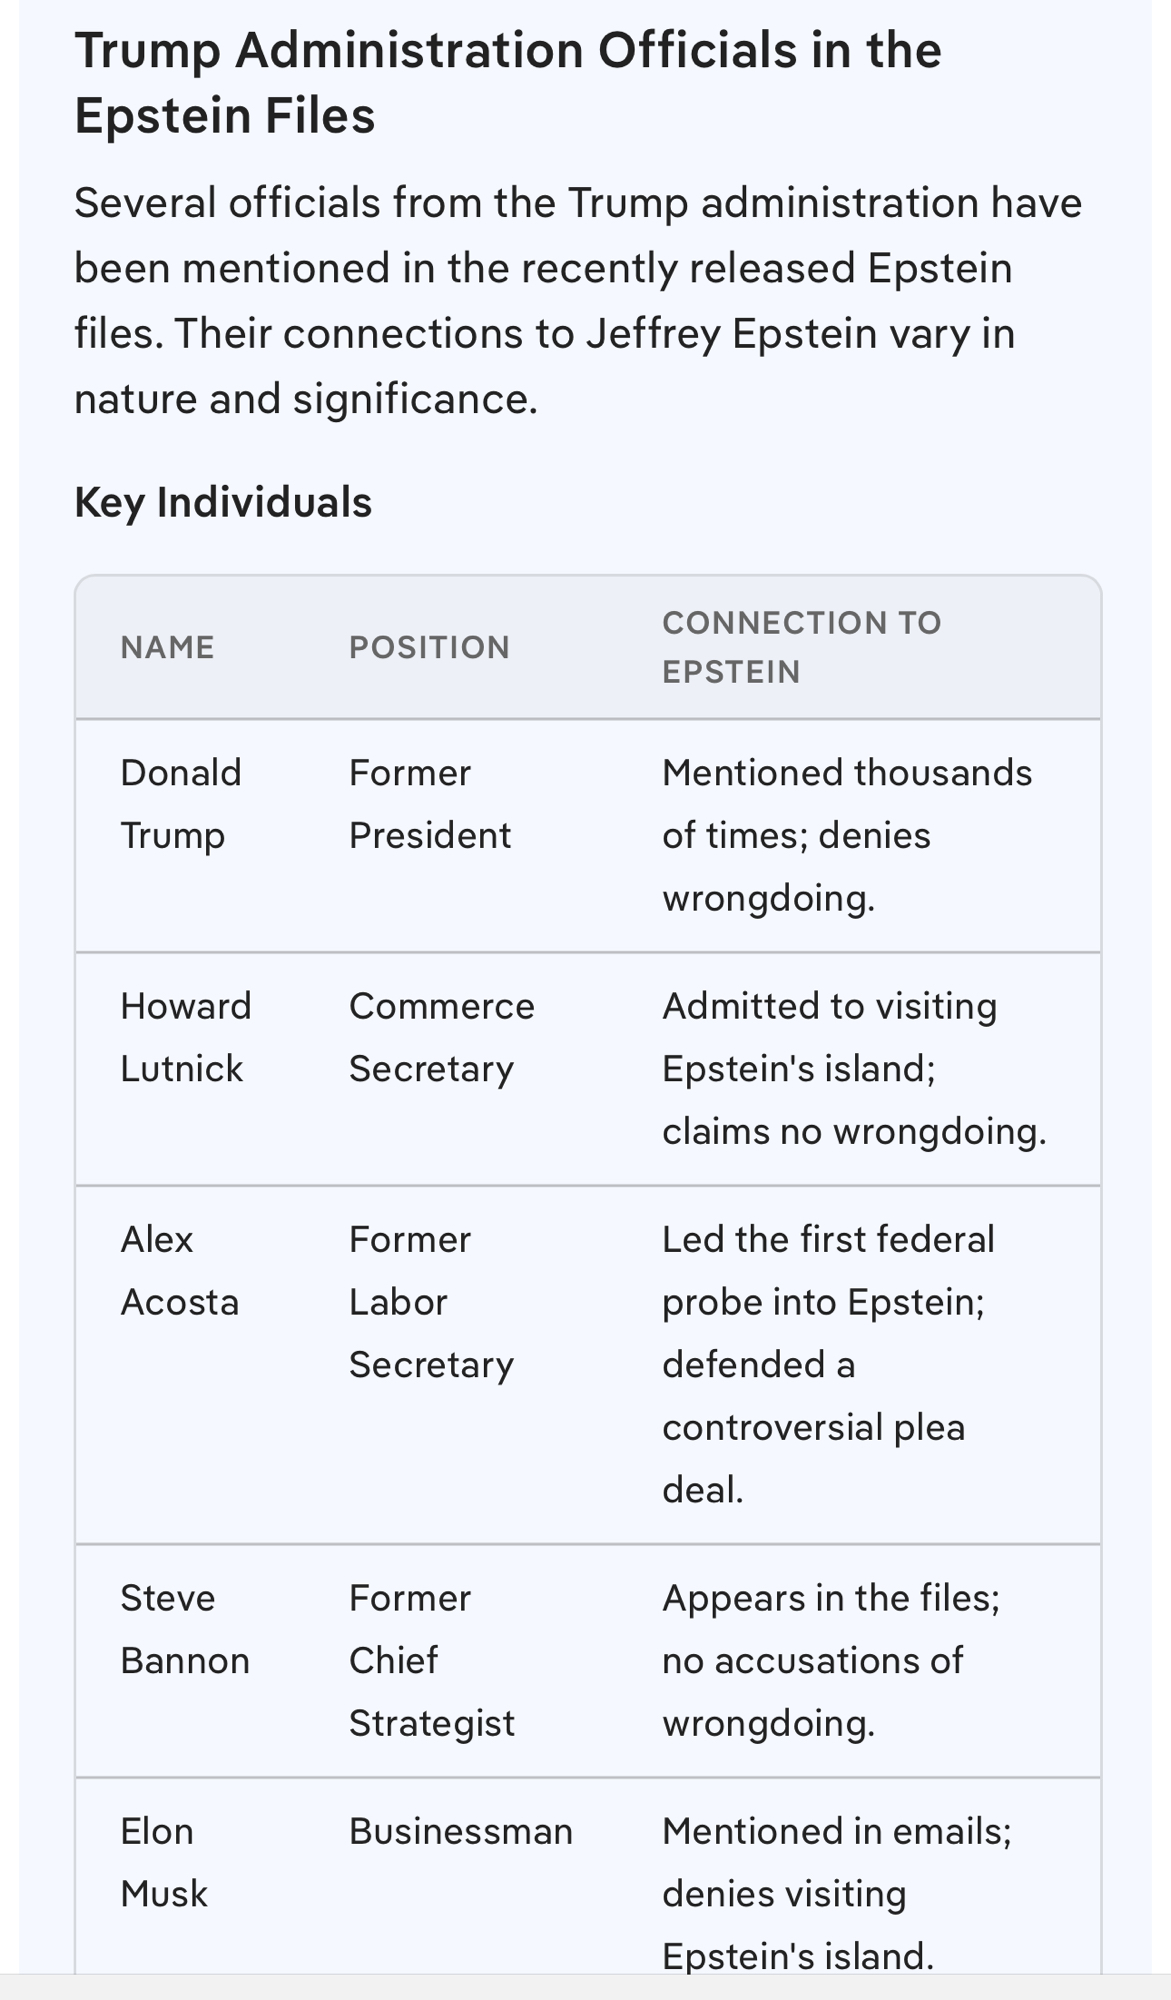Click the 'Mentioned thousands of times' cell

846,835
